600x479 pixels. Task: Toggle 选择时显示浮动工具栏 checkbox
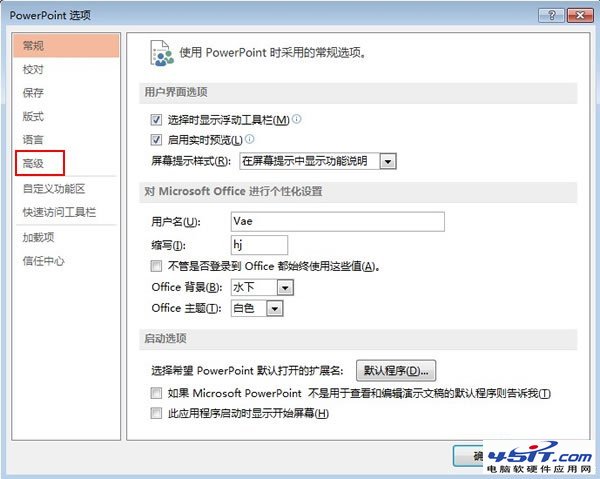pyautogui.click(x=156, y=120)
